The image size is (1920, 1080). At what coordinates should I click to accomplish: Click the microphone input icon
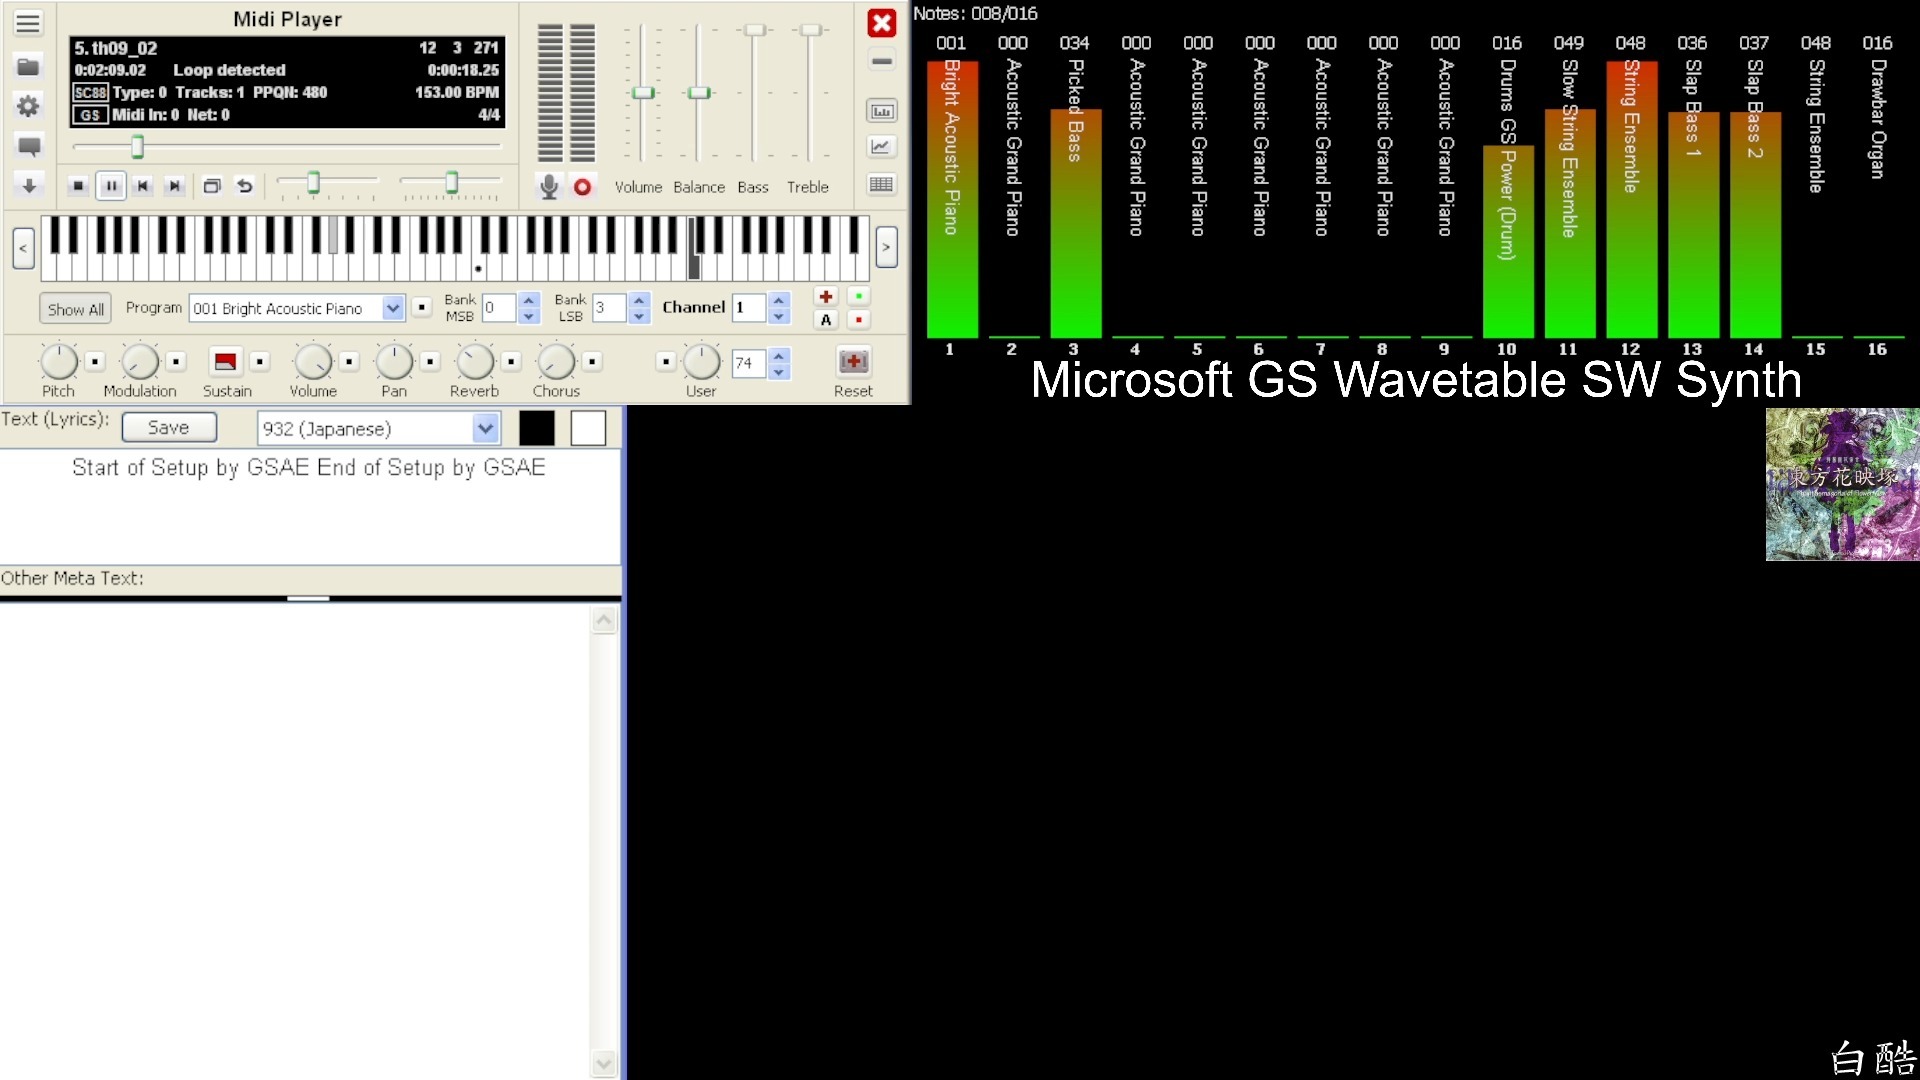(x=548, y=186)
